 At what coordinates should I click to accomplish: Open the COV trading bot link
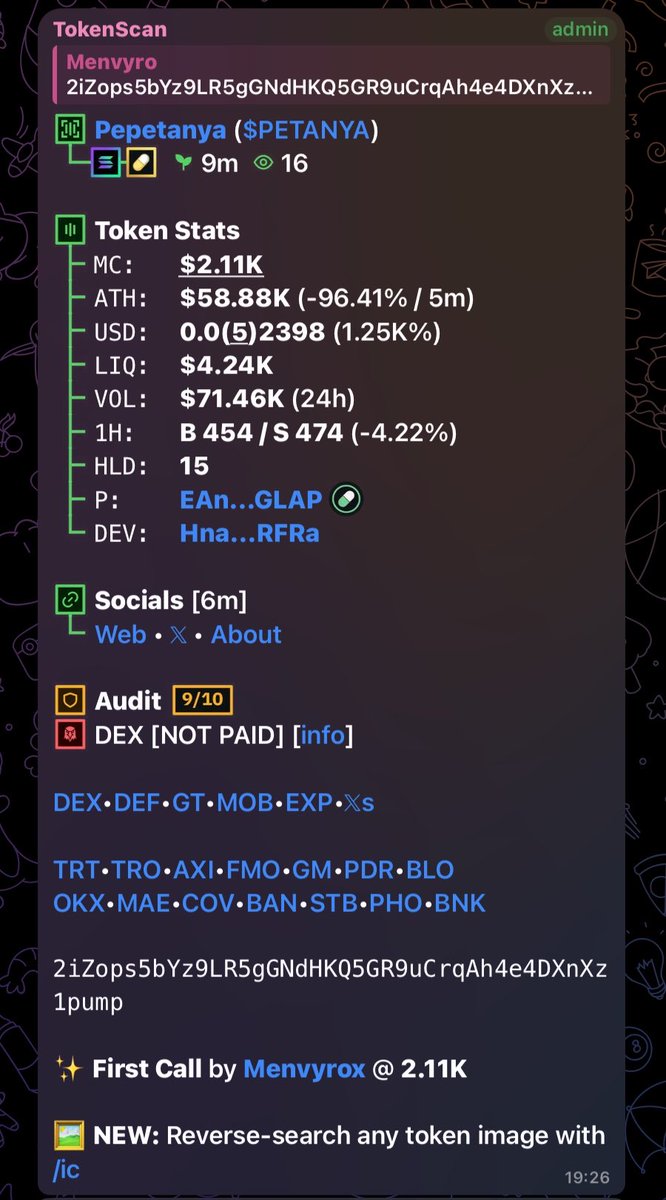208,903
